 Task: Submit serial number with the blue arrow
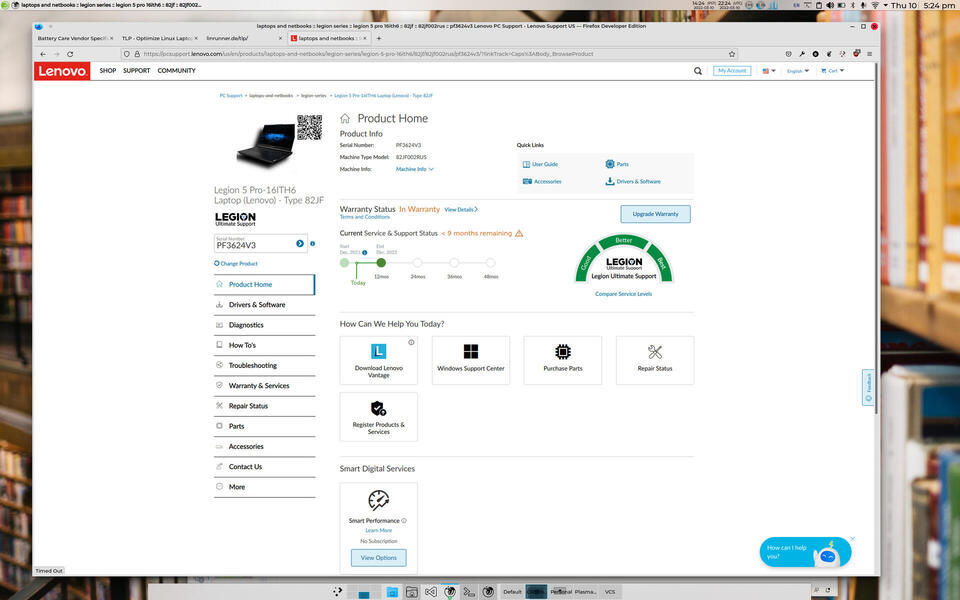300,244
